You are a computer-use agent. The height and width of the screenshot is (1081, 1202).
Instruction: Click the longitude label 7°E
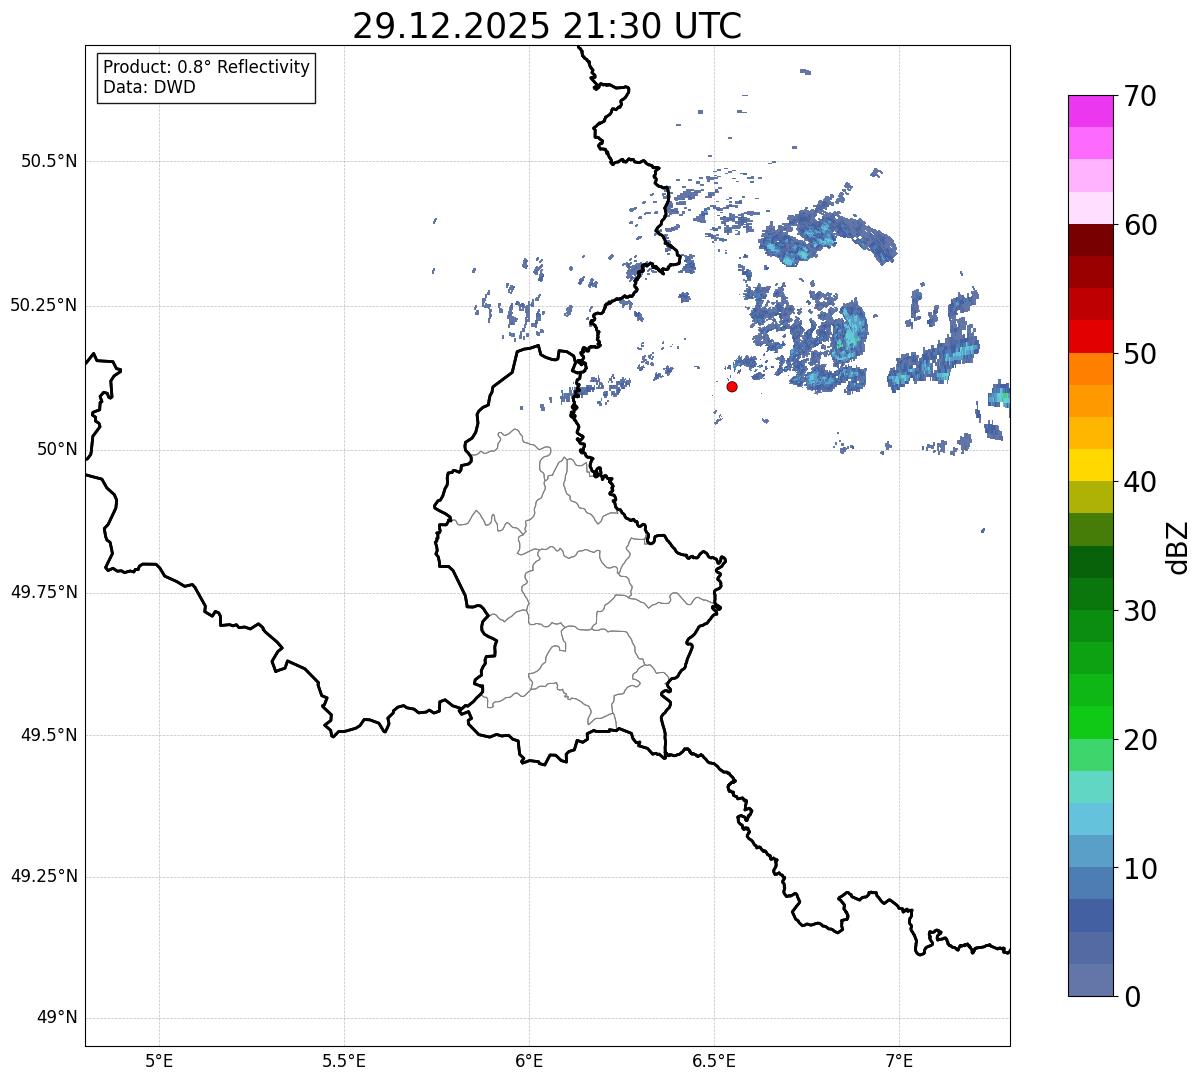[899, 1061]
